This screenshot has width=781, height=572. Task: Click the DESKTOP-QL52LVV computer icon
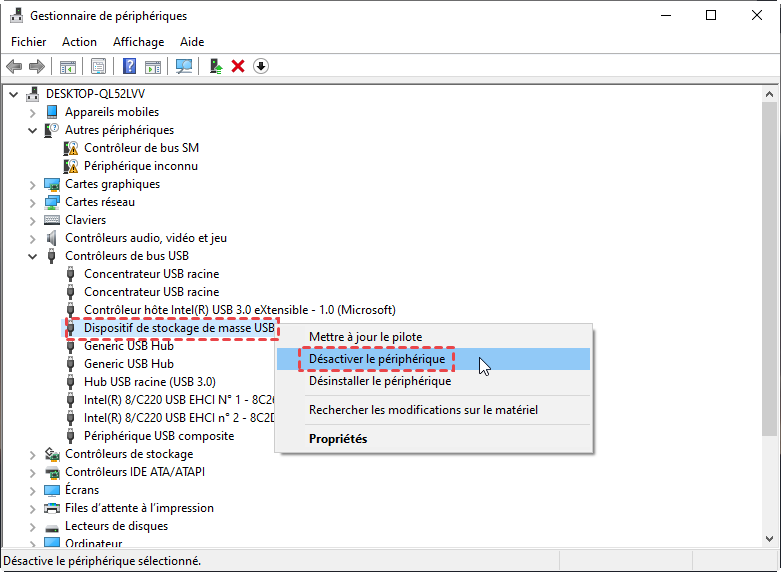click(33, 94)
